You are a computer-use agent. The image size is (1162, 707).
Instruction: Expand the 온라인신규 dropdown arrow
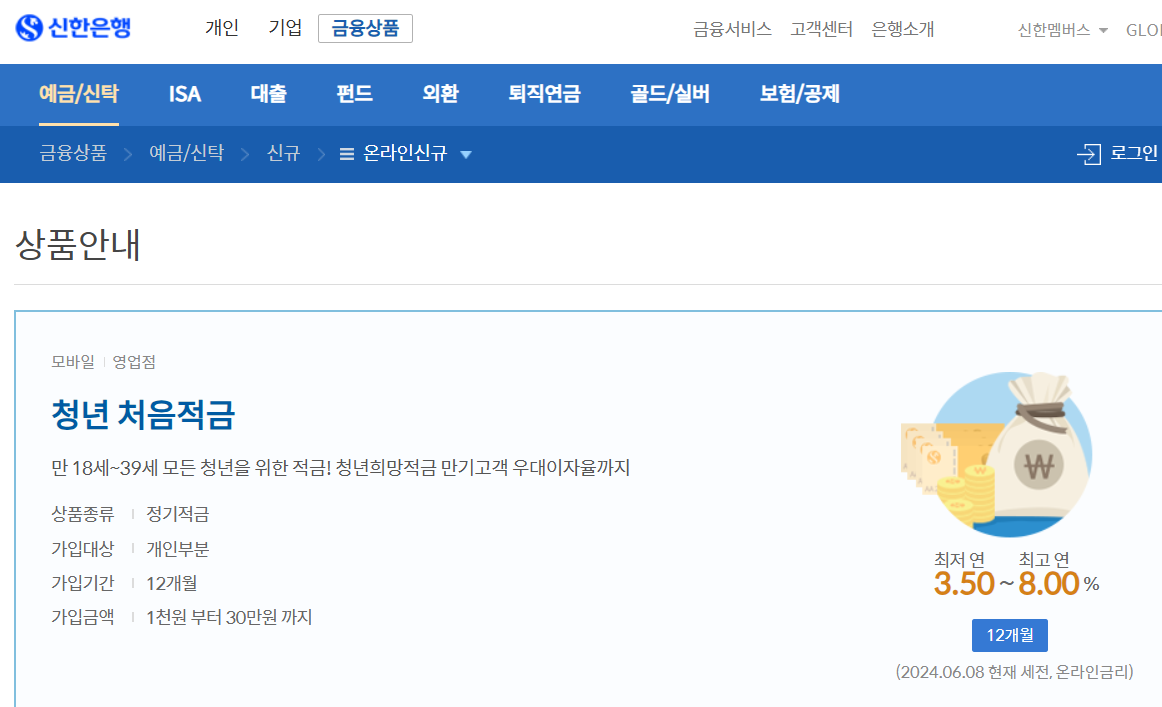pos(466,156)
